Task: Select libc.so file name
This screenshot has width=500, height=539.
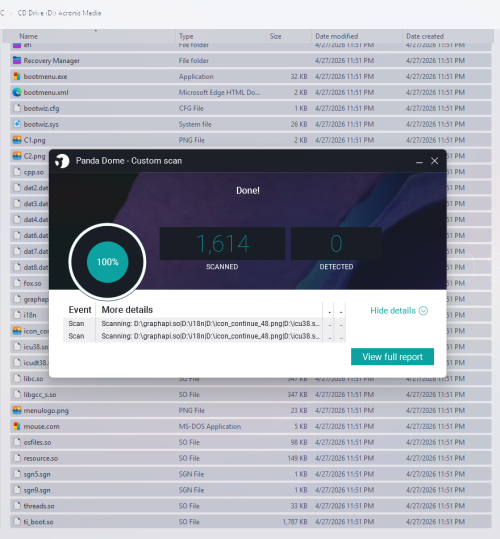Action: click(33, 378)
